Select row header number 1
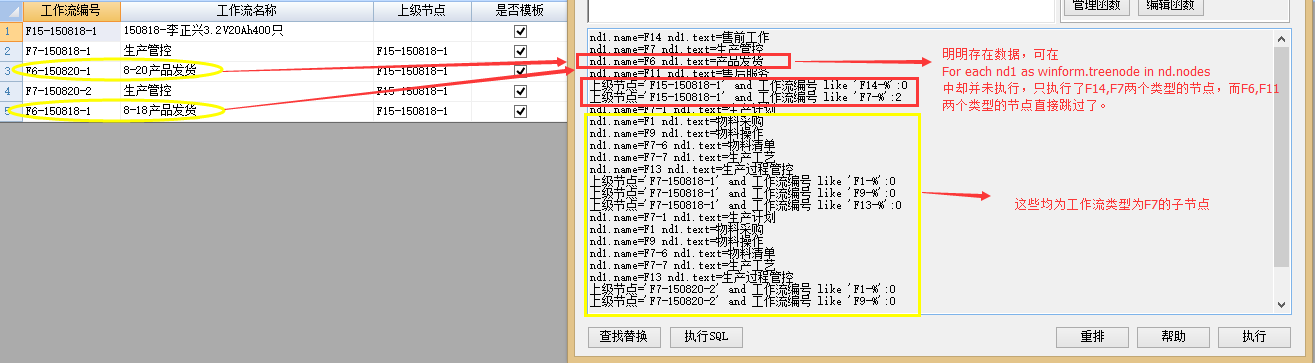 click(x=10, y=31)
